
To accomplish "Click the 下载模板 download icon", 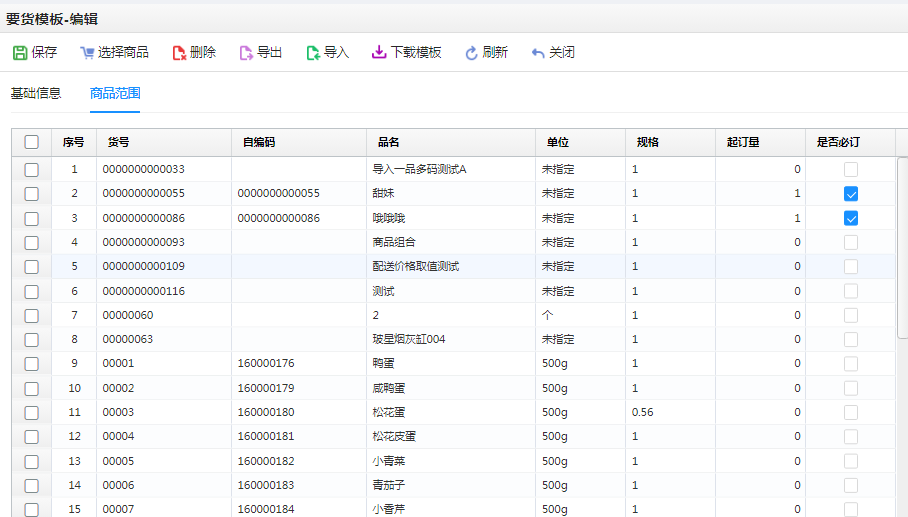I will 379,52.
